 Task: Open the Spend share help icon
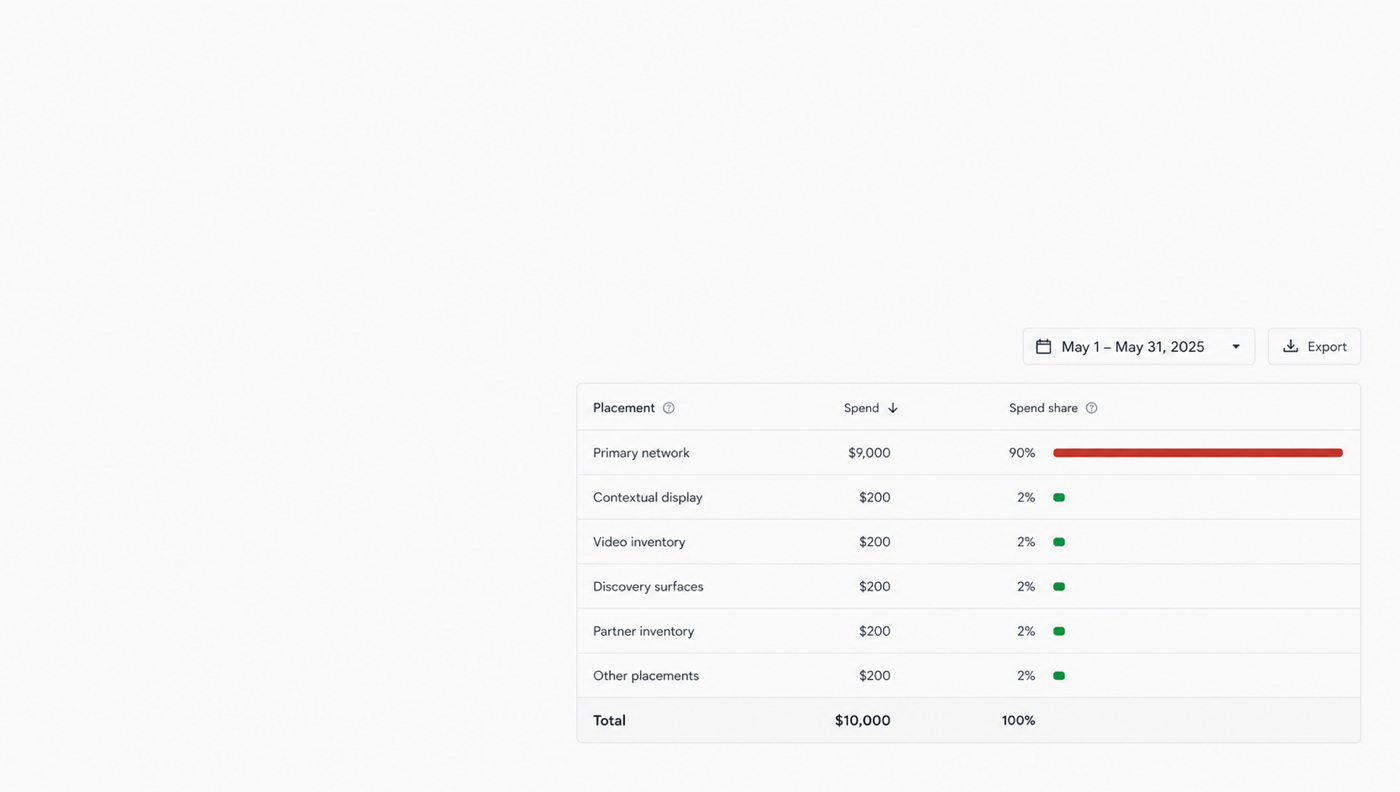coord(1091,408)
